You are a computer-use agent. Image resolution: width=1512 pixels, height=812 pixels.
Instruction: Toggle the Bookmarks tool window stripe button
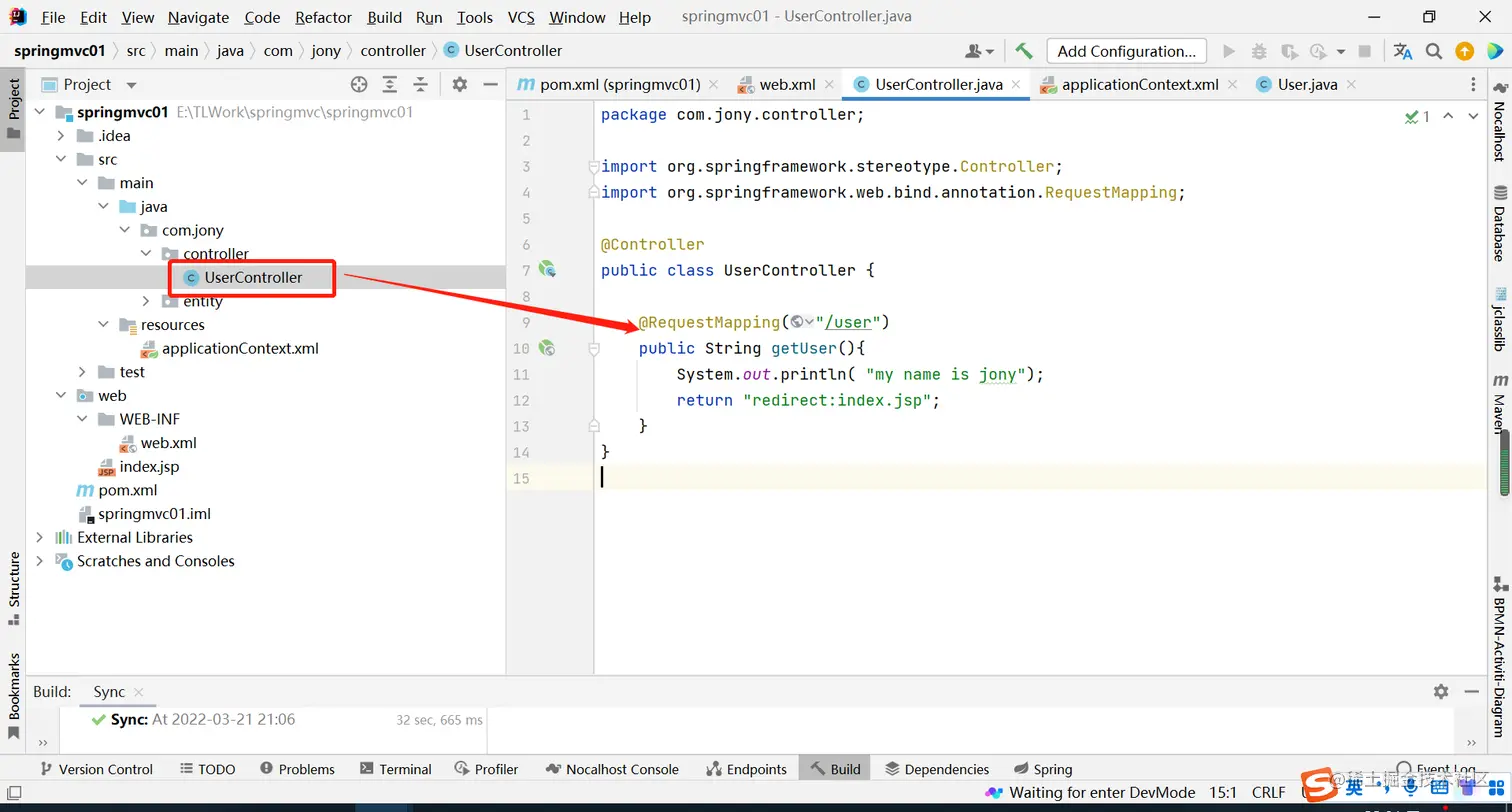pos(13,696)
